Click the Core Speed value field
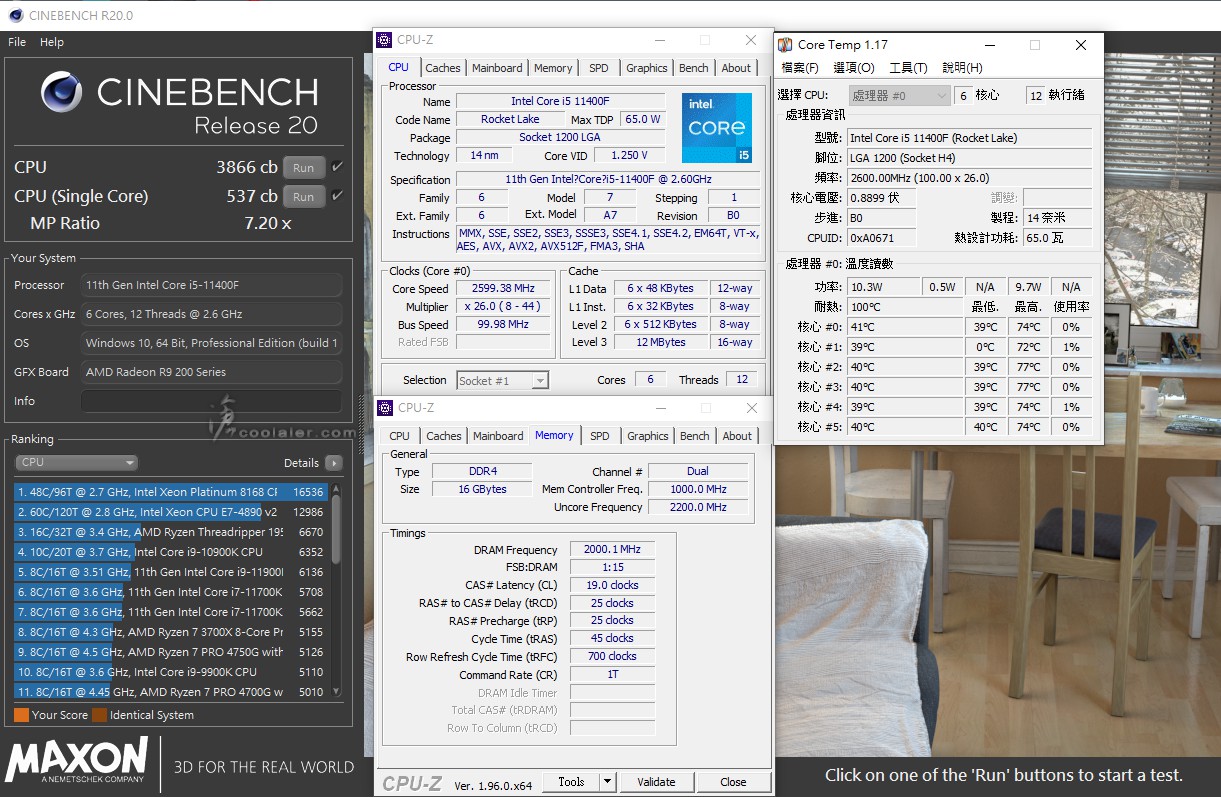This screenshot has width=1221, height=797. click(503, 288)
